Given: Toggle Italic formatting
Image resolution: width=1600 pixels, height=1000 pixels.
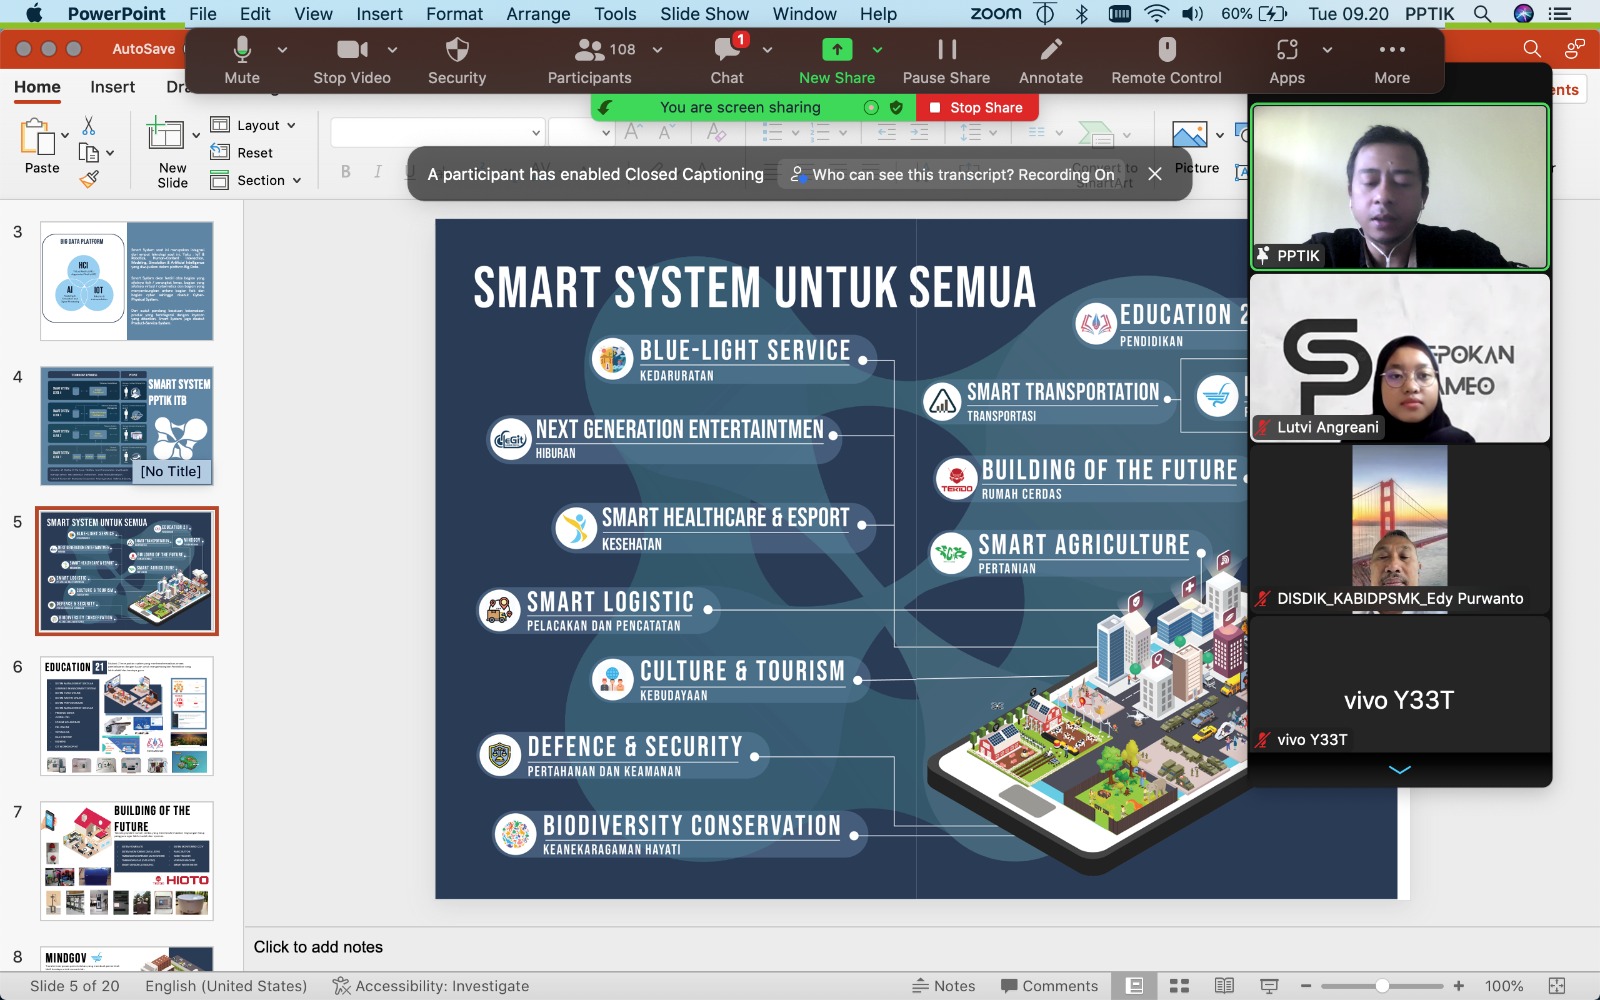Looking at the screenshot, I should point(378,172).
